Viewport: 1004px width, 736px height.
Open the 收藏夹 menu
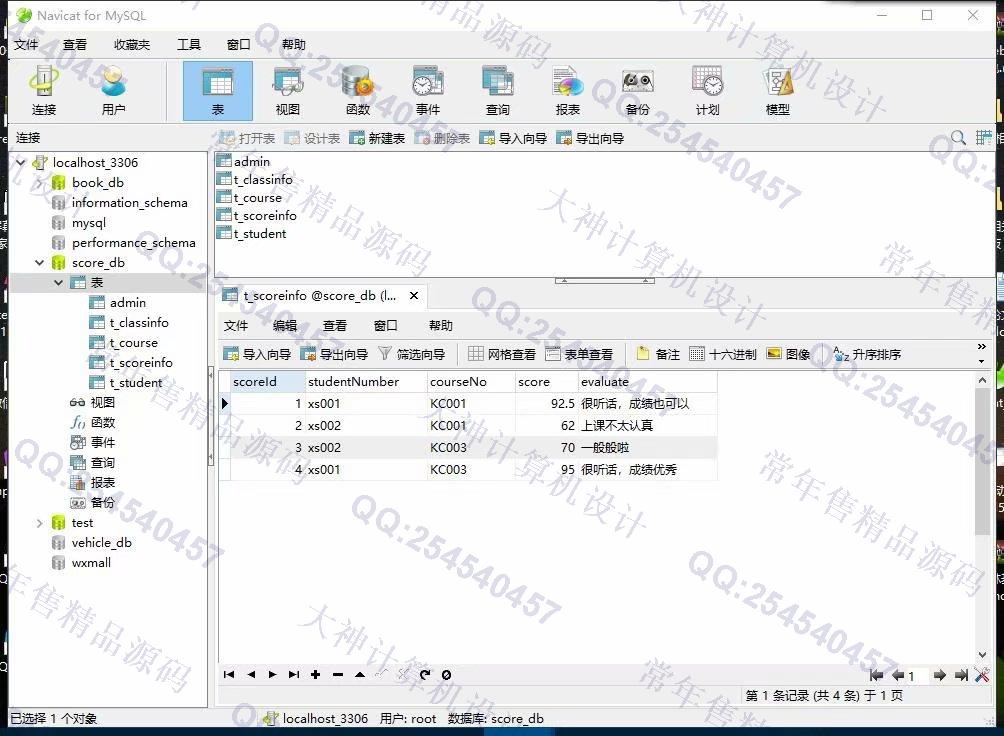pos(132,44)
